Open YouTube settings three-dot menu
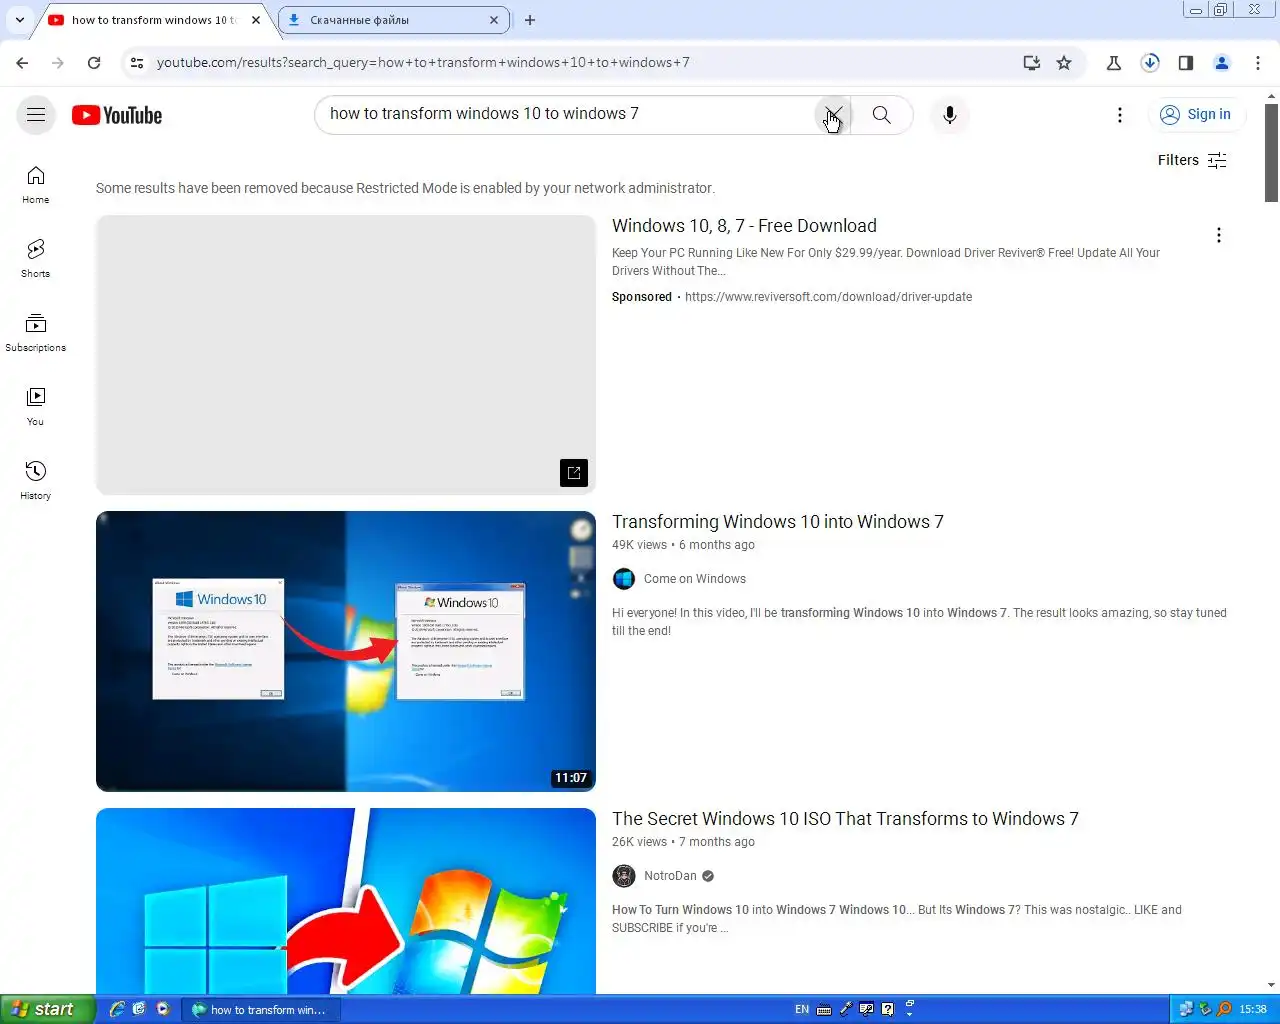1280x1024 pixels. (x=1120, y=115)
